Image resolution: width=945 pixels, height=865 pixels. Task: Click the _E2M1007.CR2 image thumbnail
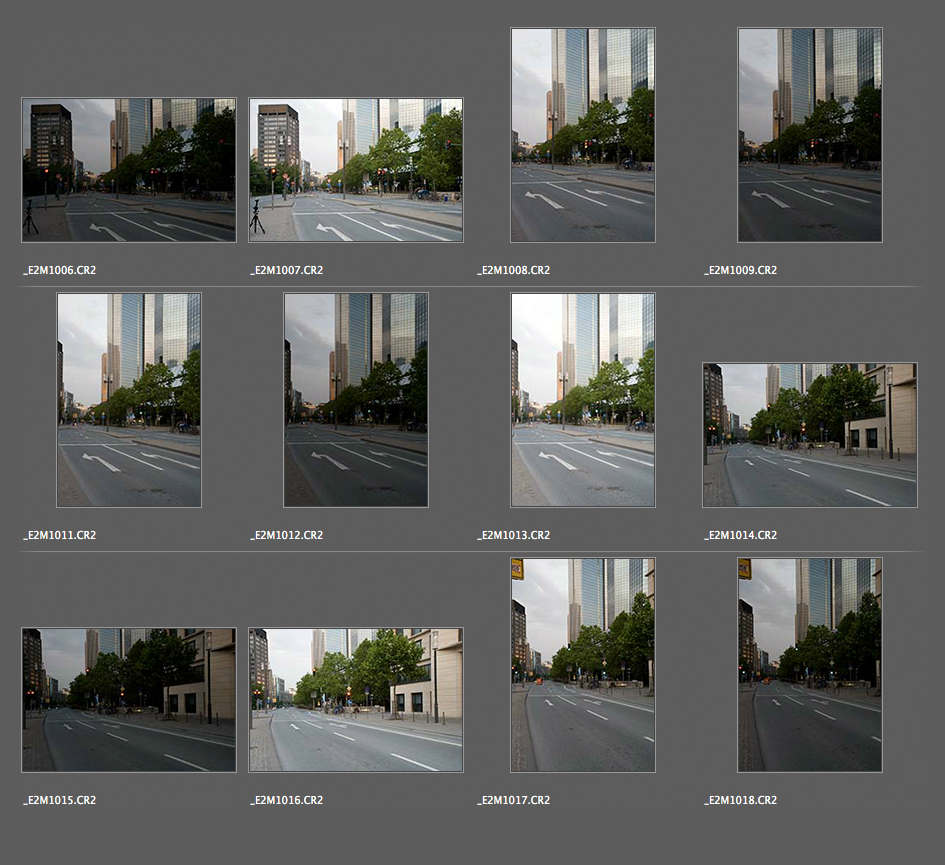coord(355,170)
